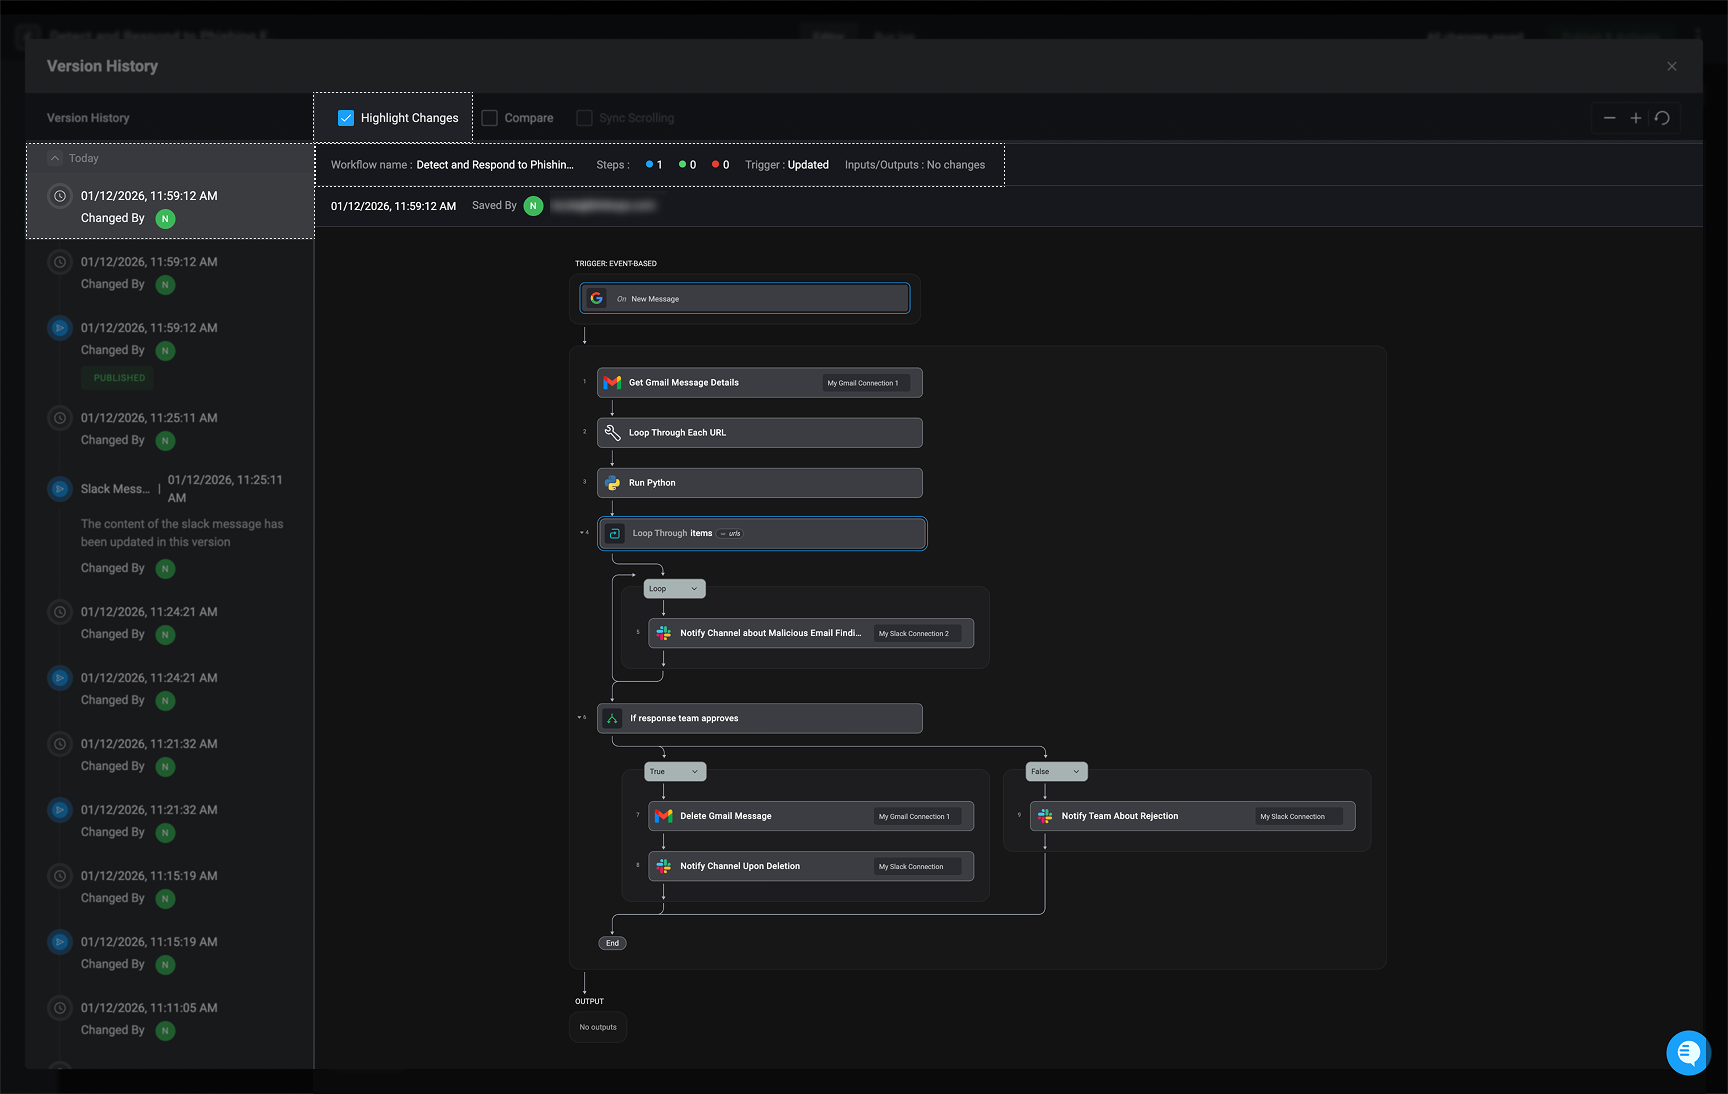Select the Run Python step node
The width and height of the screenshot is (1728, 1094).
[x=760, y=483]
